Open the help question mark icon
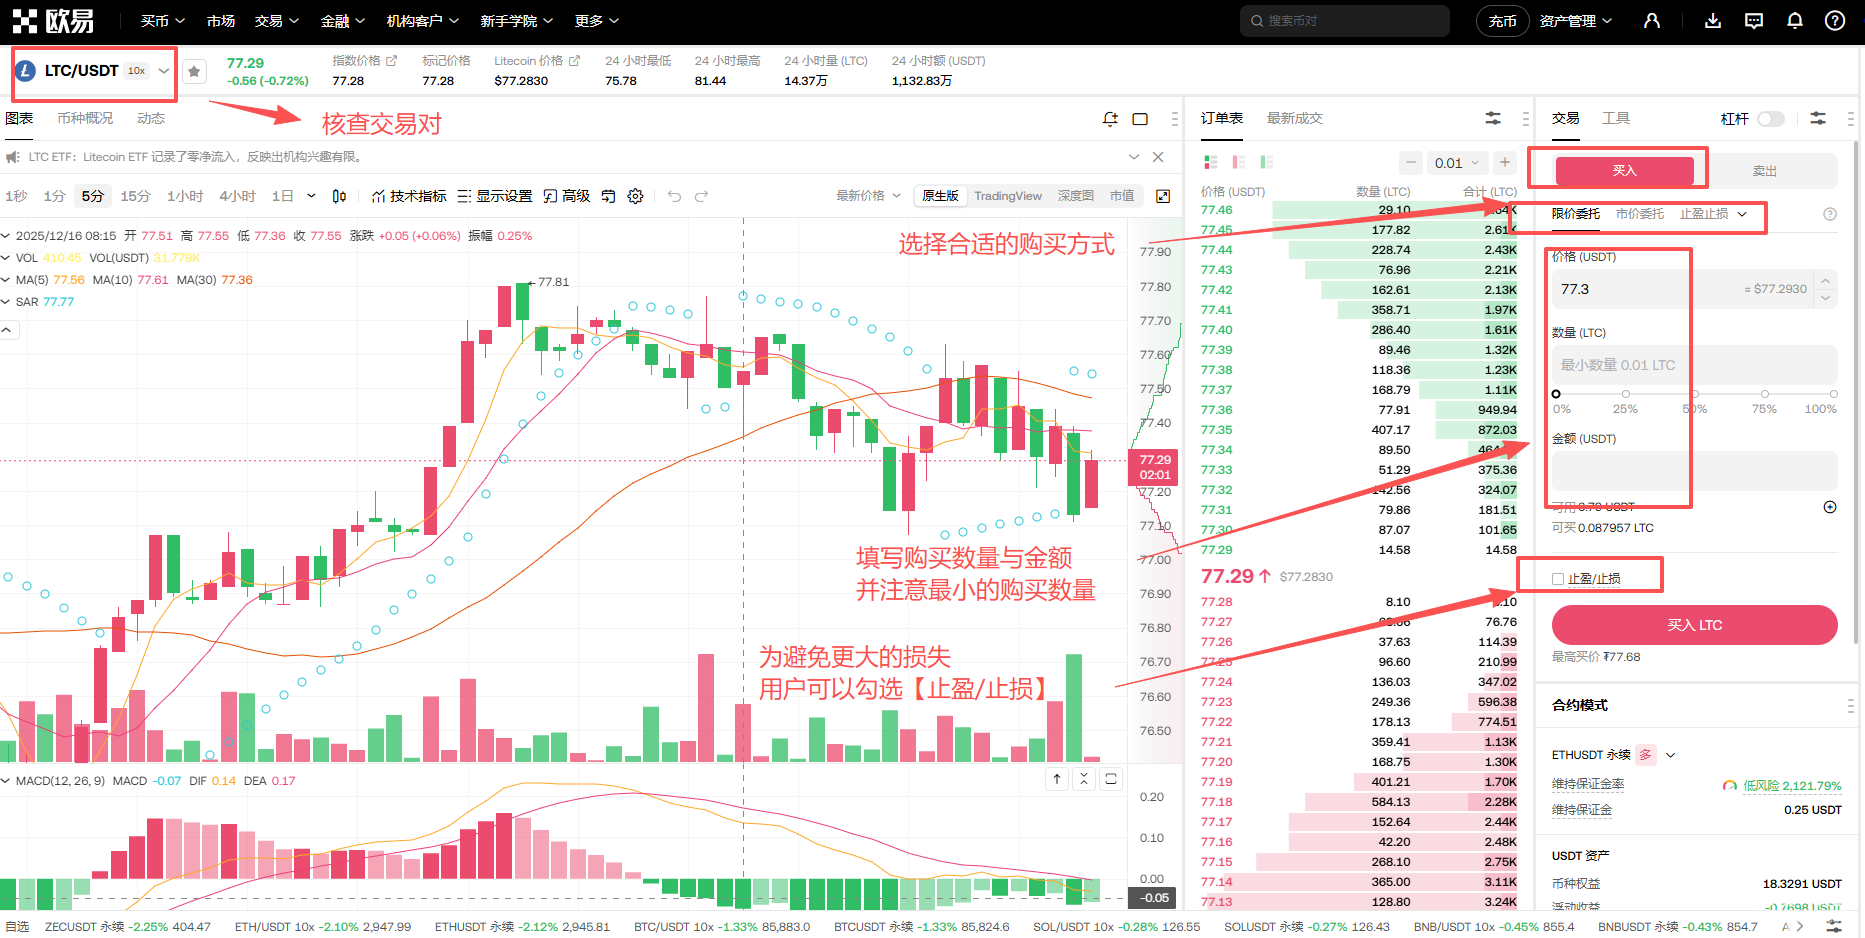 (x=1835, y=21)
